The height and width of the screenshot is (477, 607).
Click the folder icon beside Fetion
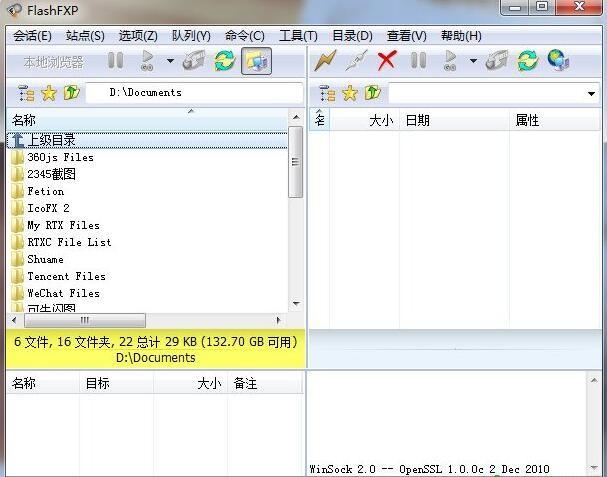click(x=17, y=191)
